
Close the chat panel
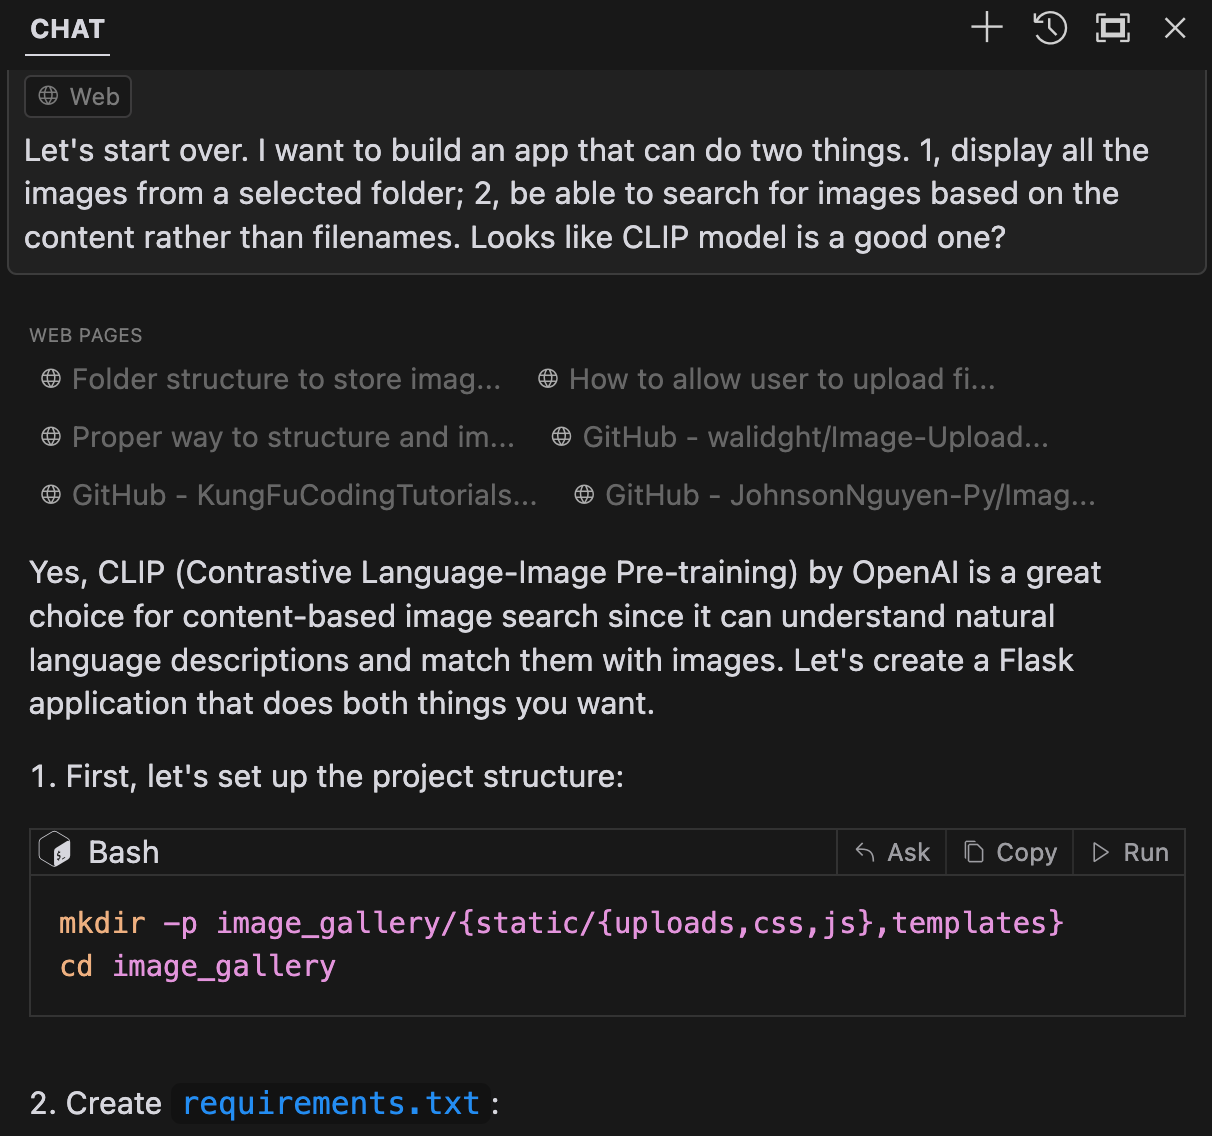pos(1175,28)
